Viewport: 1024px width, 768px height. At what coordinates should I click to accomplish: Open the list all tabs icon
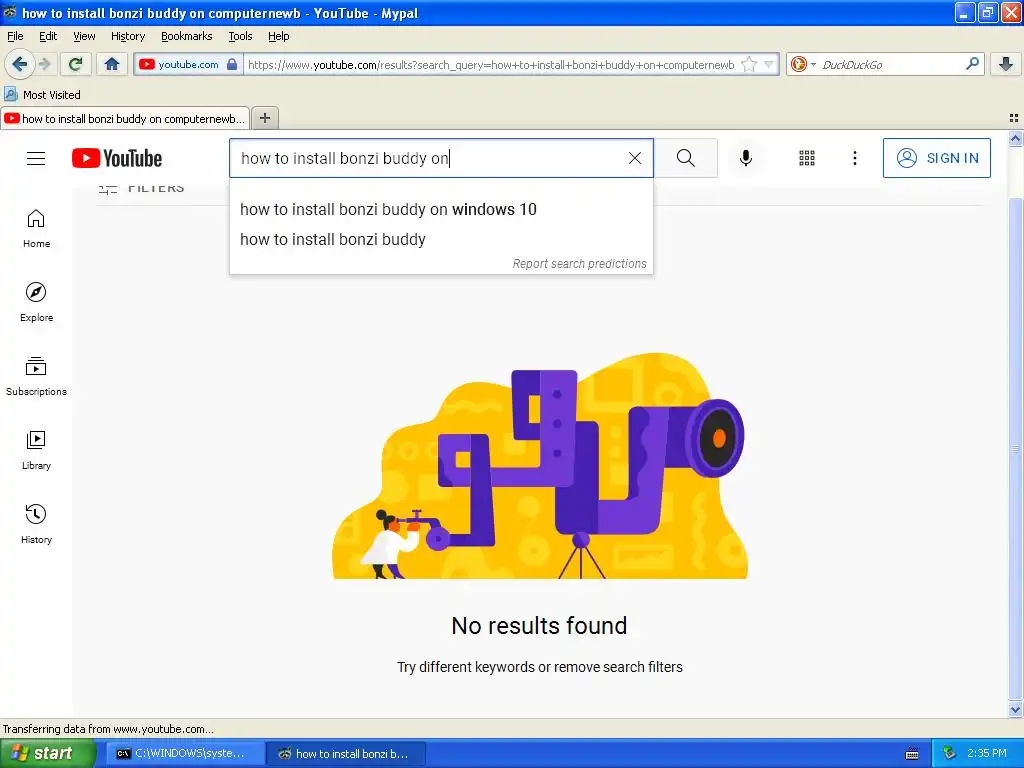coord(1014,118)
